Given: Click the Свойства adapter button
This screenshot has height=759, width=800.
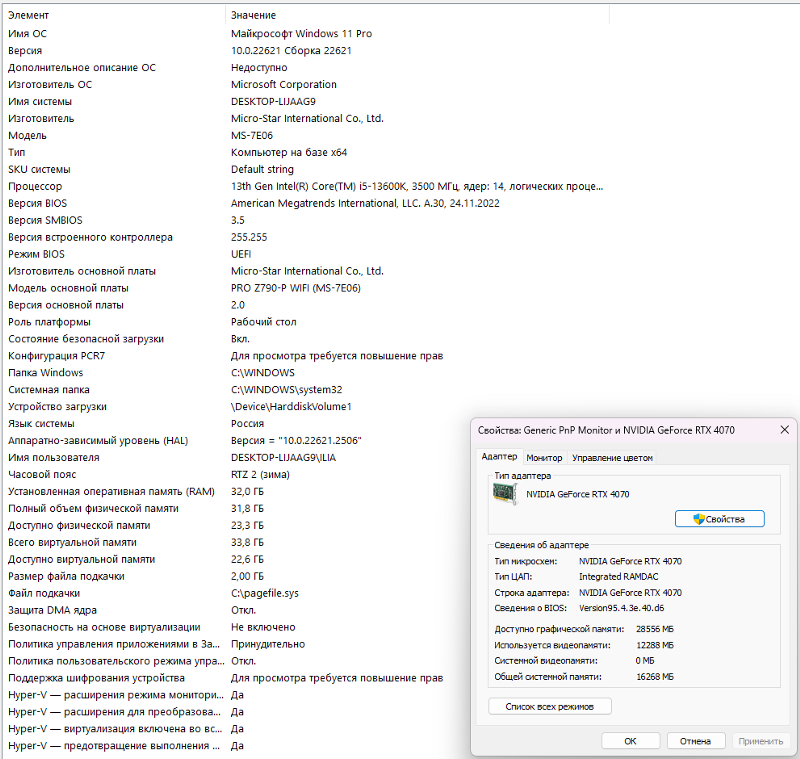Looking at the screenshot, I should click(719, 519).
